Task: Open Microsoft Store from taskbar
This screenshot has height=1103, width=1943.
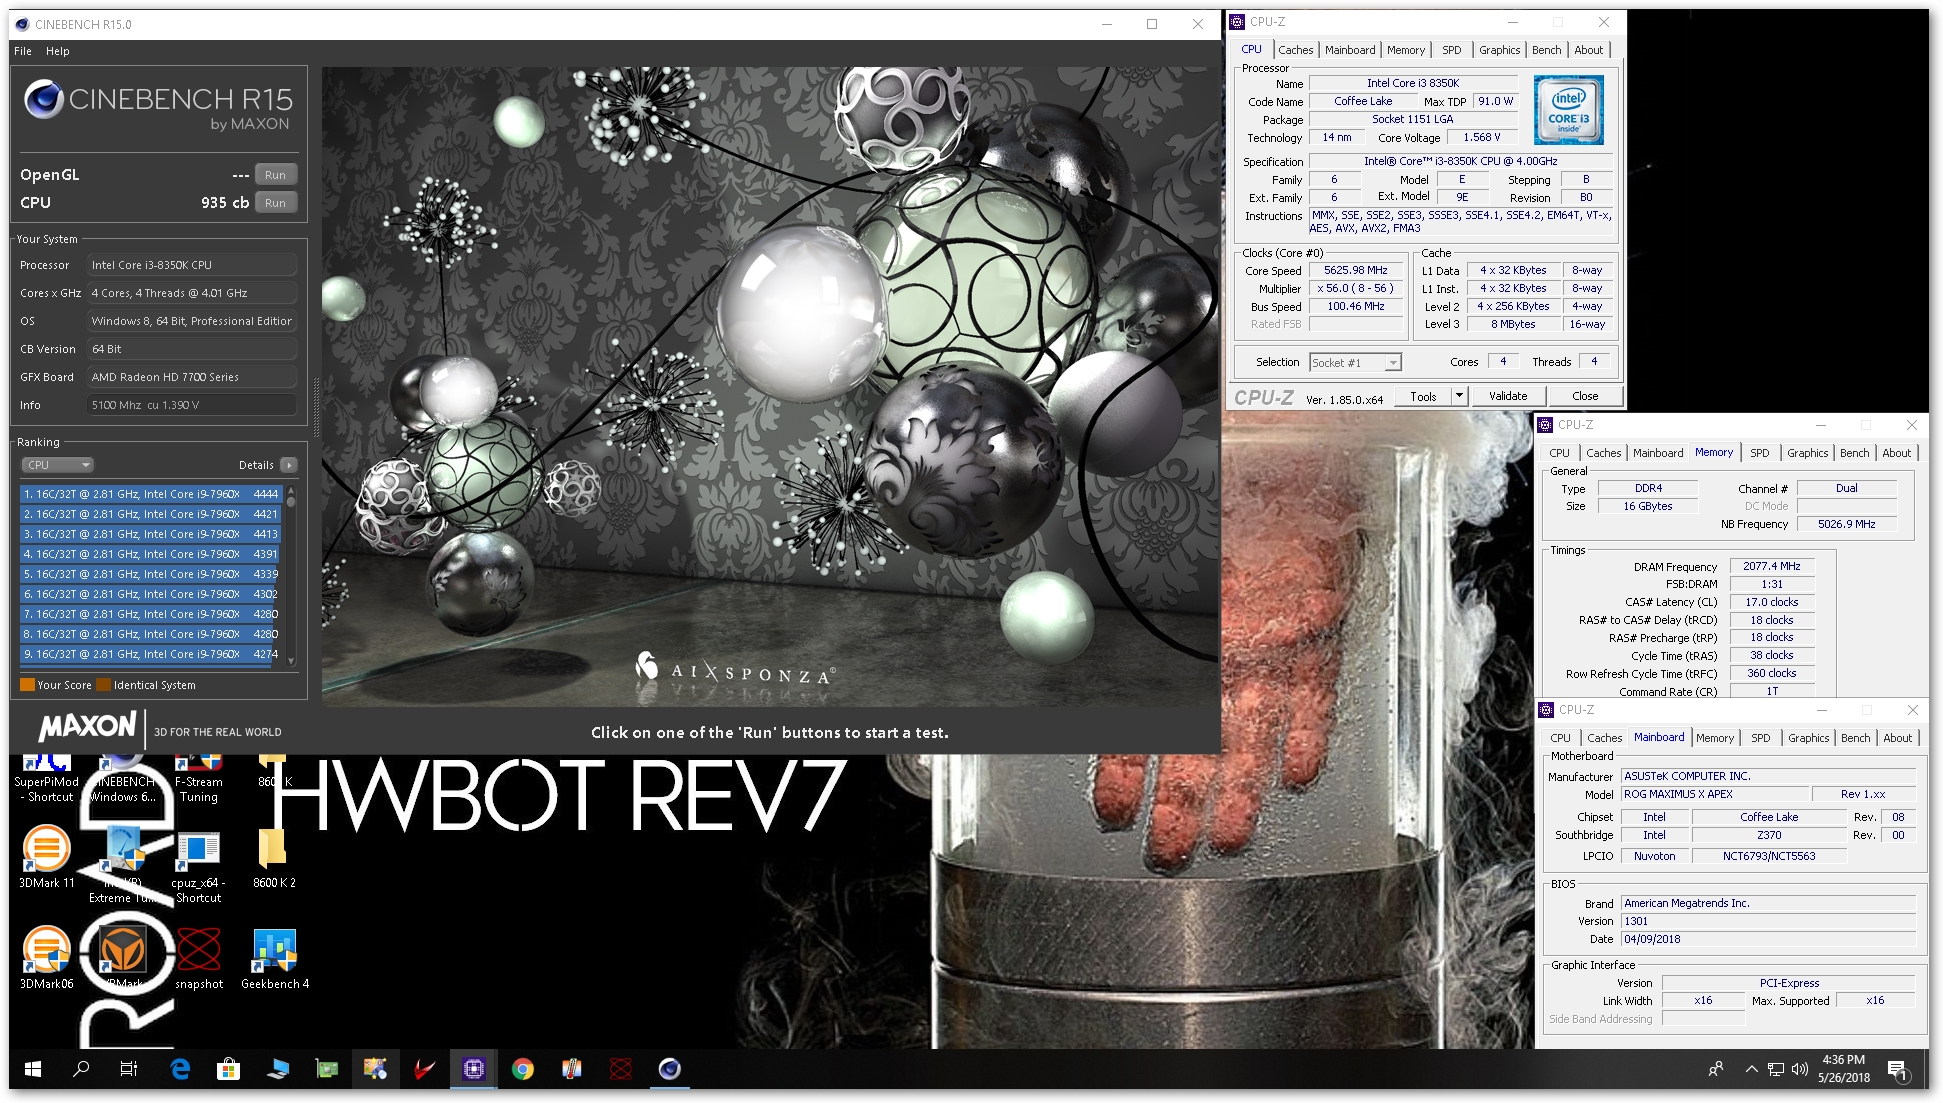Action: coord(228,1069)
